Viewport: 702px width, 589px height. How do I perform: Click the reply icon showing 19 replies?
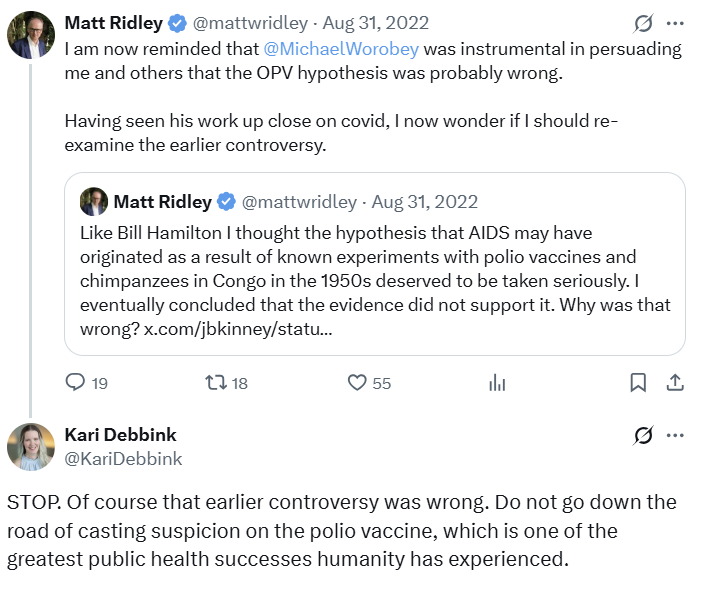(x=76, y=382)
